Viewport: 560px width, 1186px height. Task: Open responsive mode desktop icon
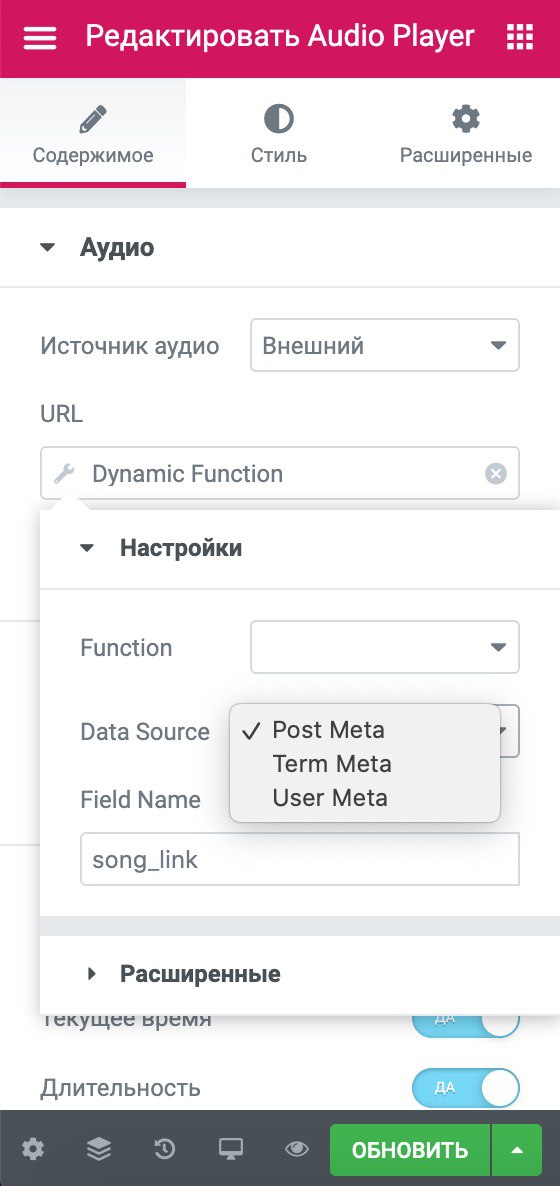point(230,1150)
